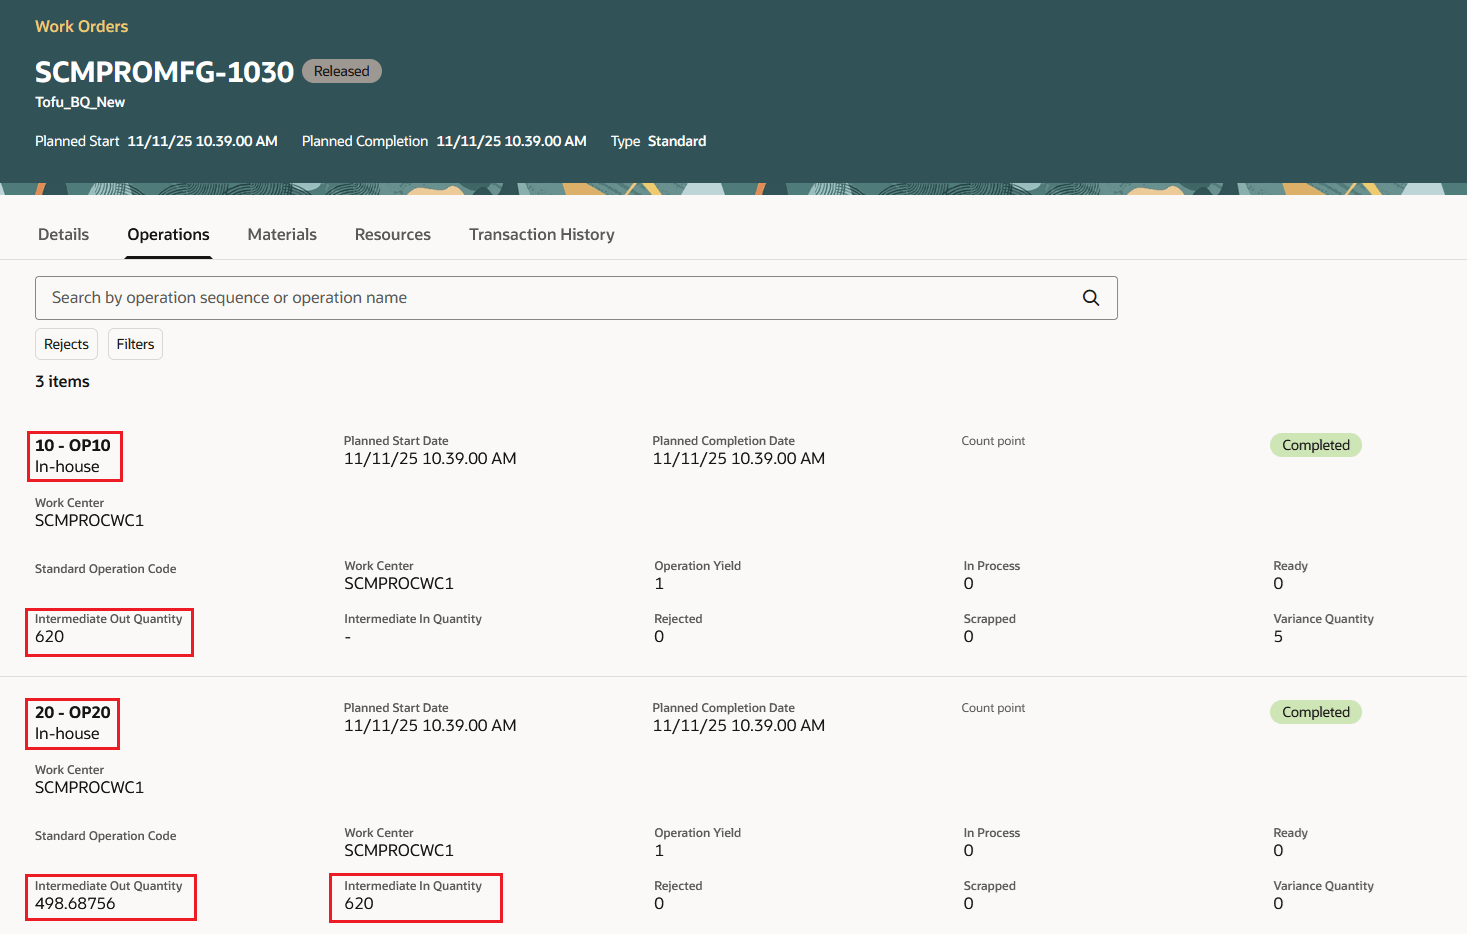Select the Operations tab
This screenshot has height=934, width=1467.
168,234
